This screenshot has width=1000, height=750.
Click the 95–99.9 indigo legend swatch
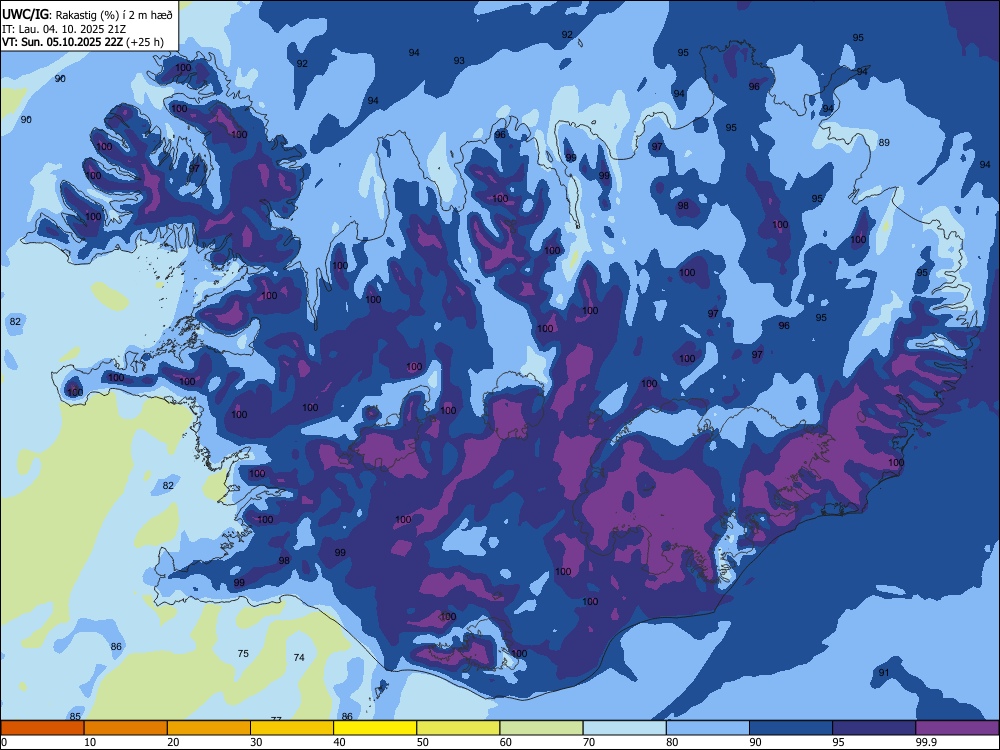click(x=874, y=728)
